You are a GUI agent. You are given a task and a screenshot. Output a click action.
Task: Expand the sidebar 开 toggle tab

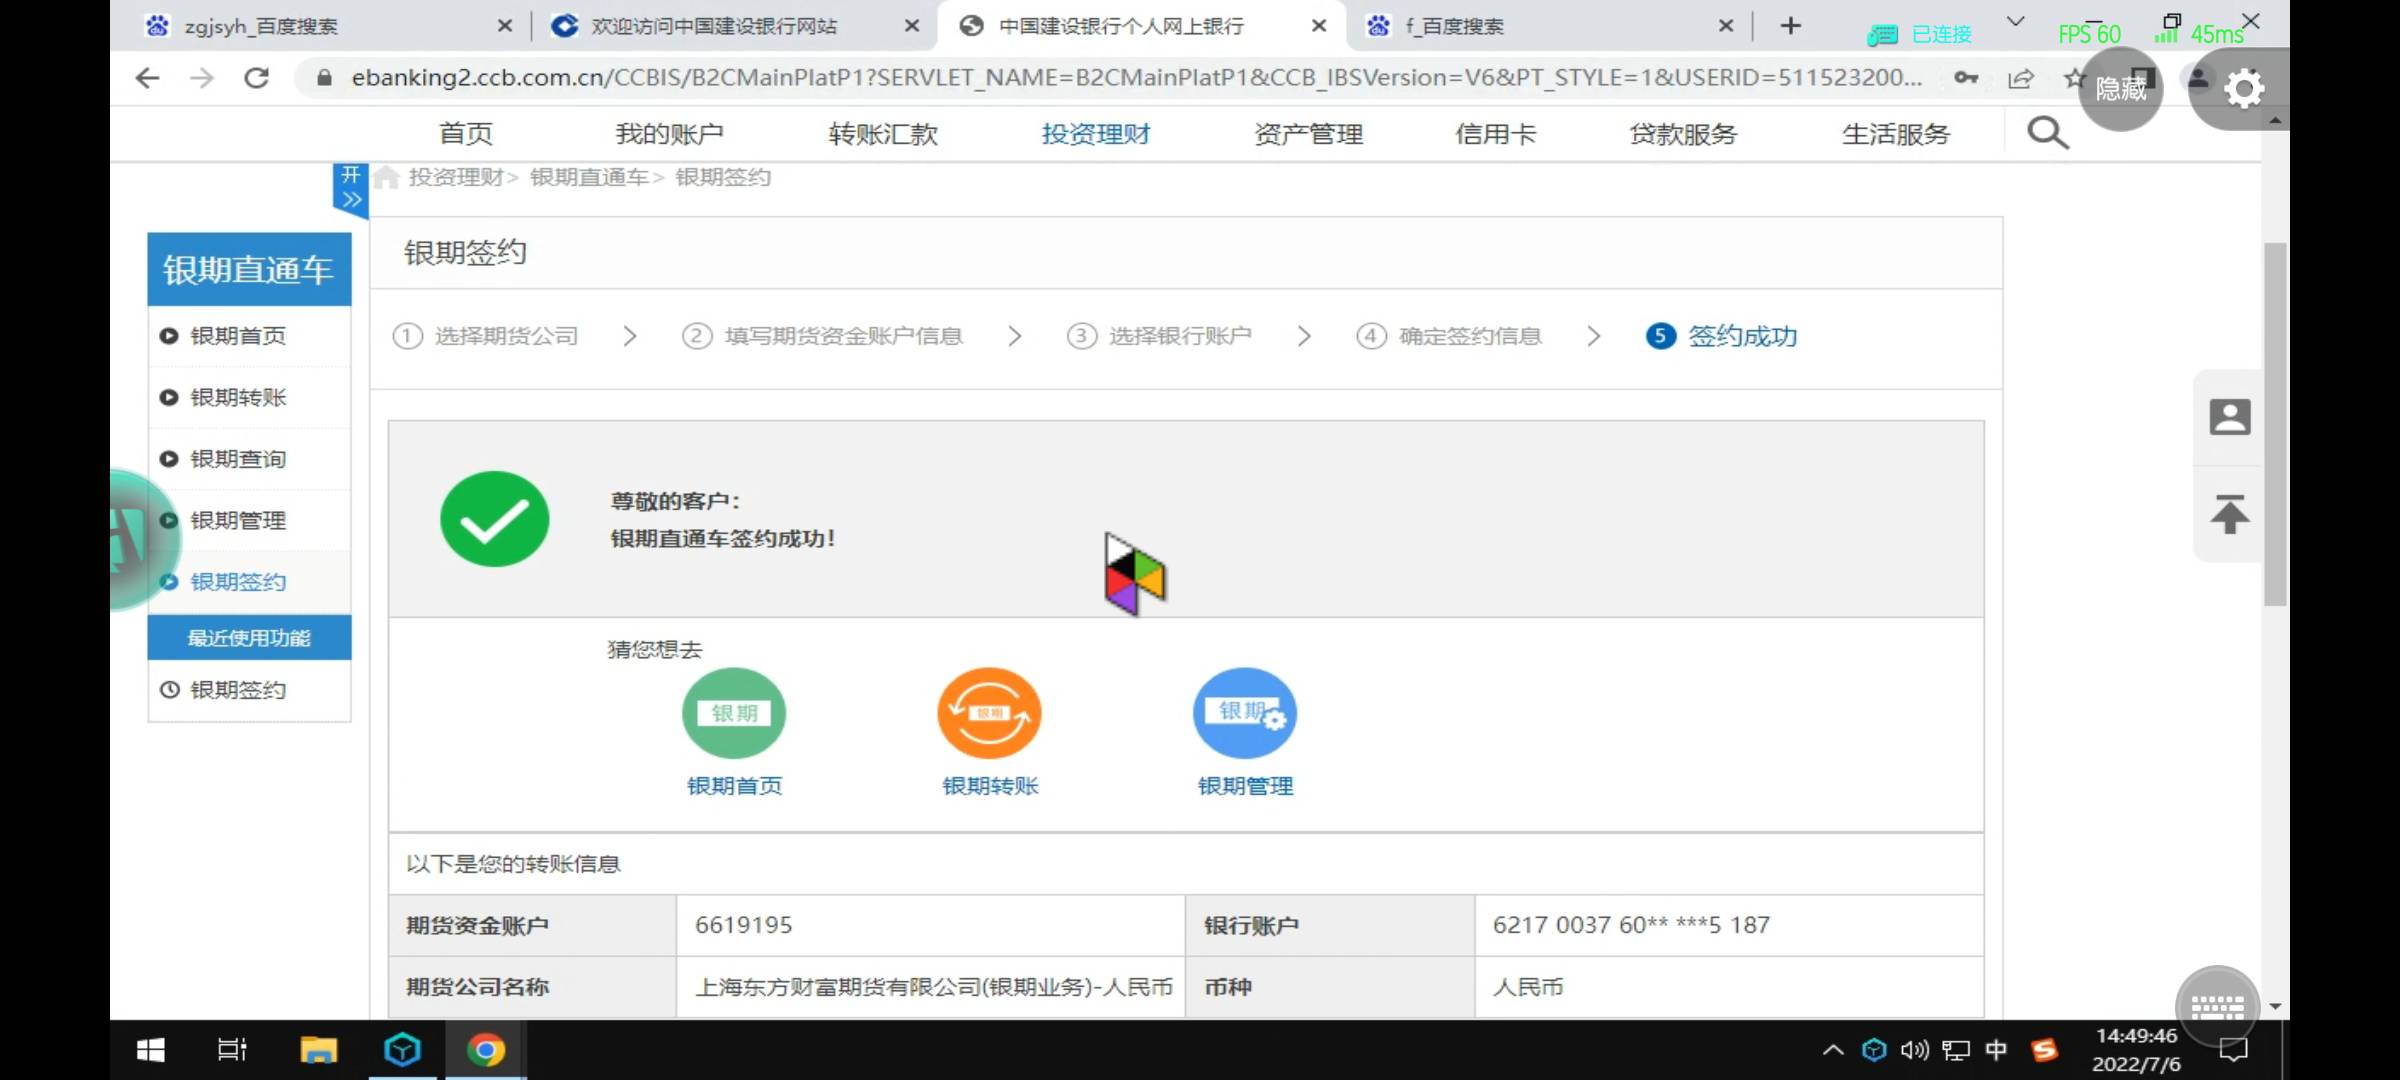click(350, 188)
